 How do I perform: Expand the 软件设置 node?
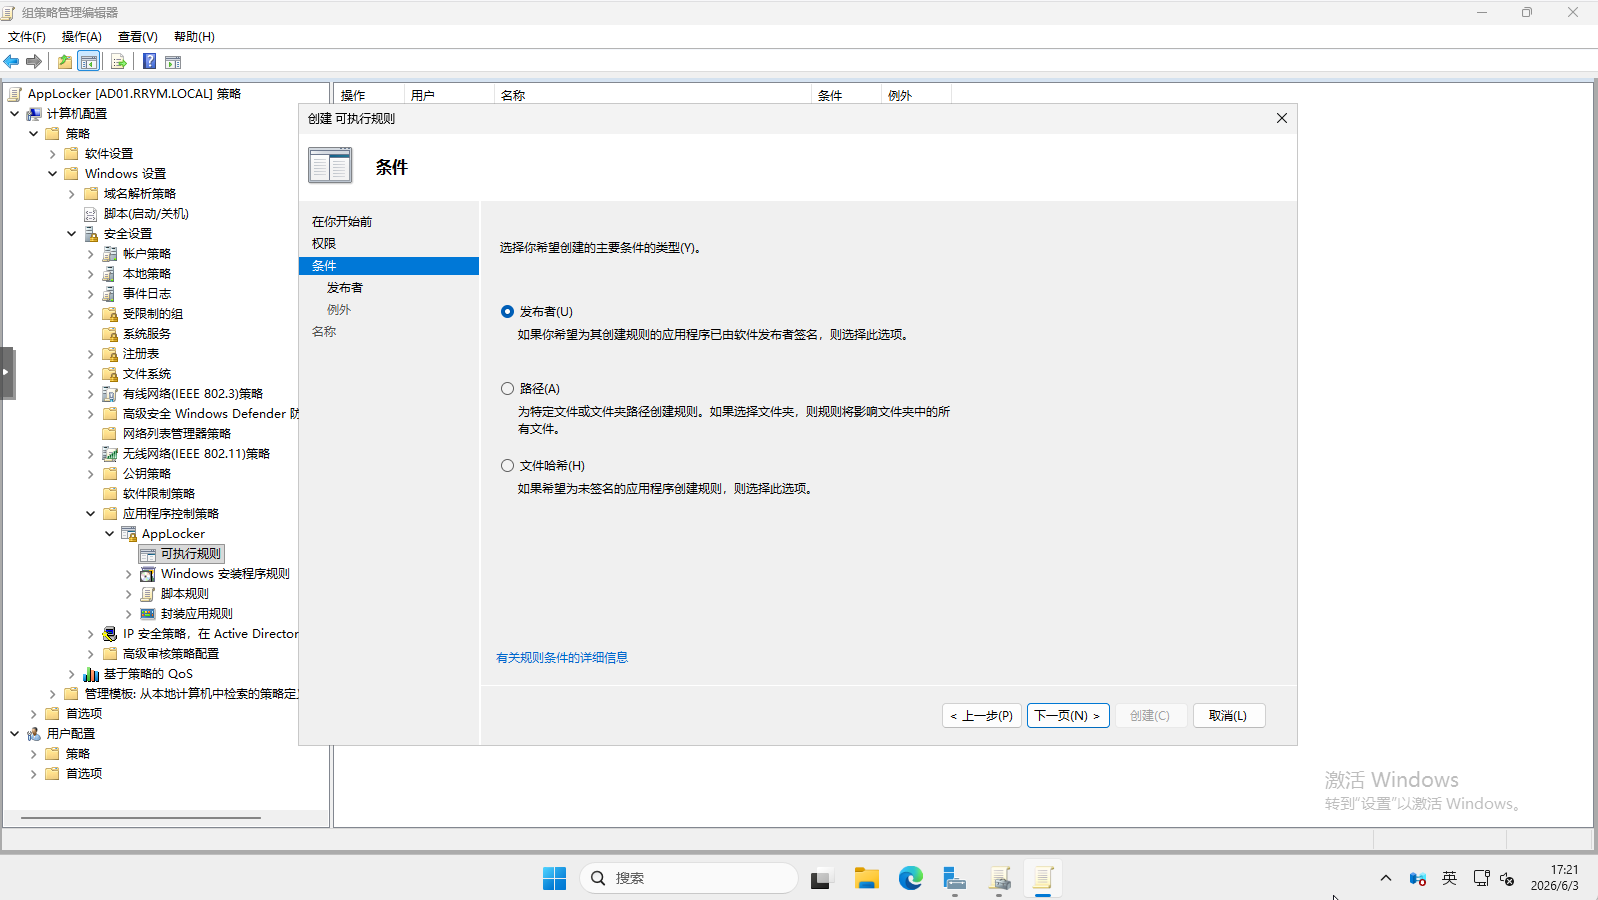point(53,154)
